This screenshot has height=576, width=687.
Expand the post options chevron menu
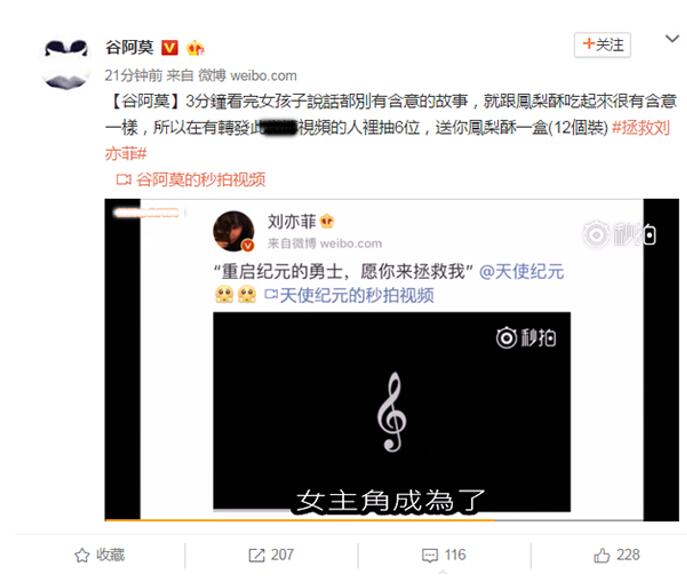click(672, 39)
